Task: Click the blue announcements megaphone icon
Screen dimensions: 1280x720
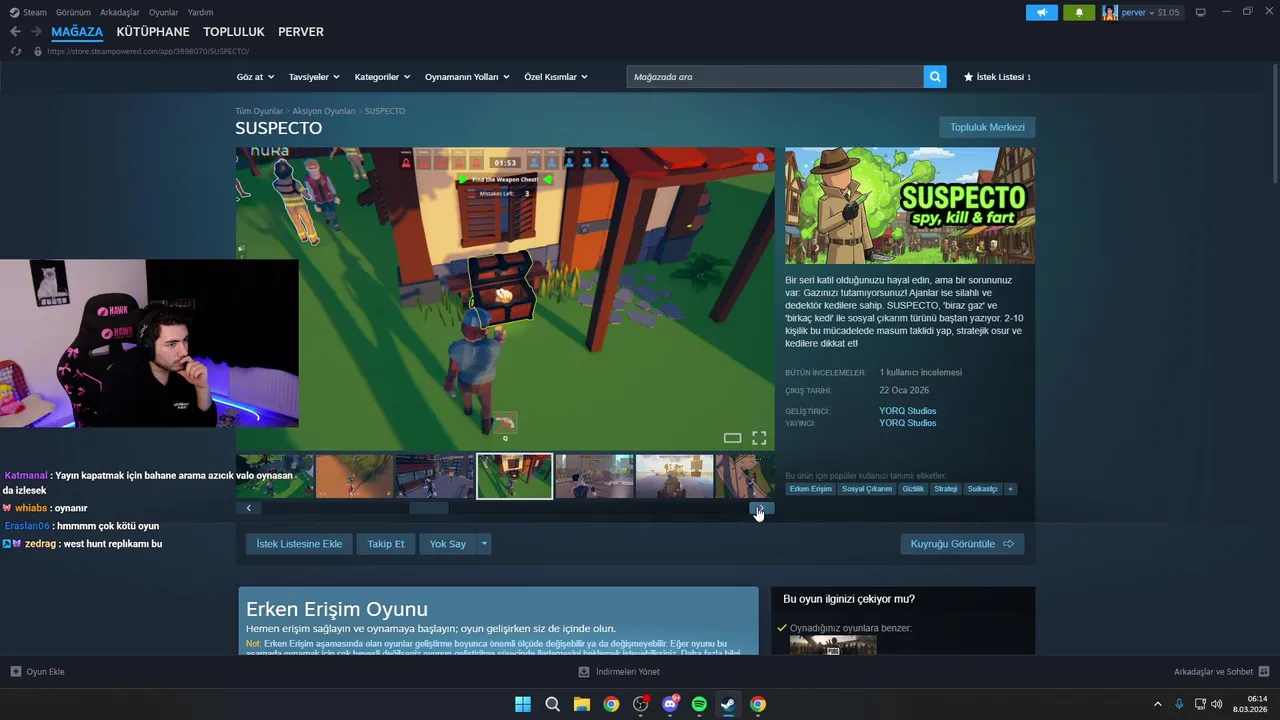Action: (1041, 13)
